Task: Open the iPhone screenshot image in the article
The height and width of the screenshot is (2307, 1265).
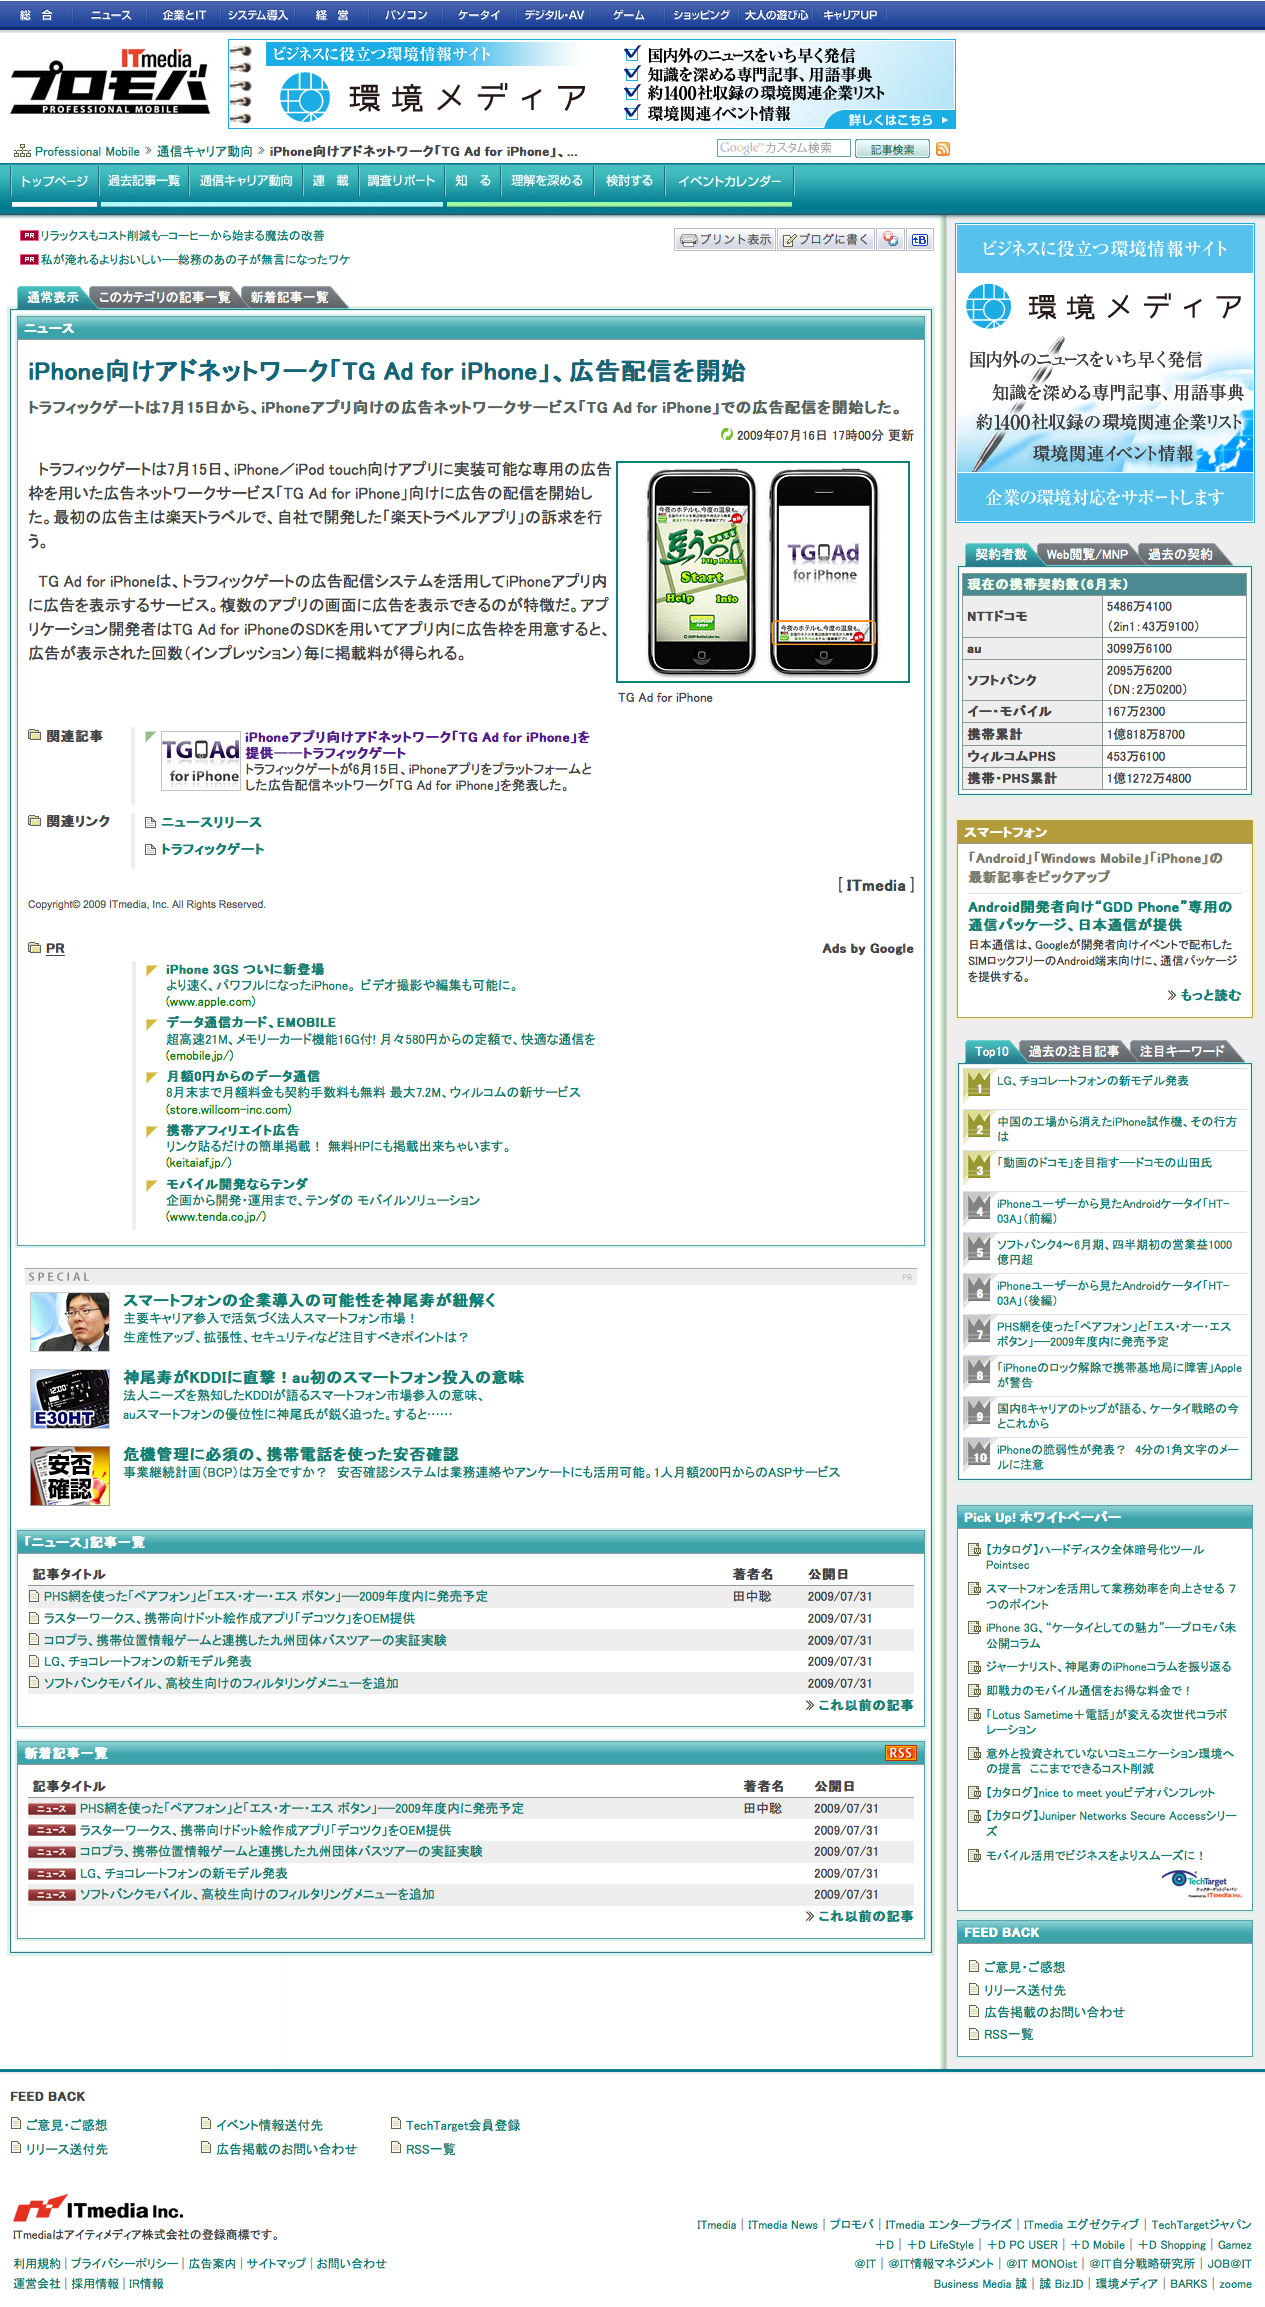Action: [762, 572]
